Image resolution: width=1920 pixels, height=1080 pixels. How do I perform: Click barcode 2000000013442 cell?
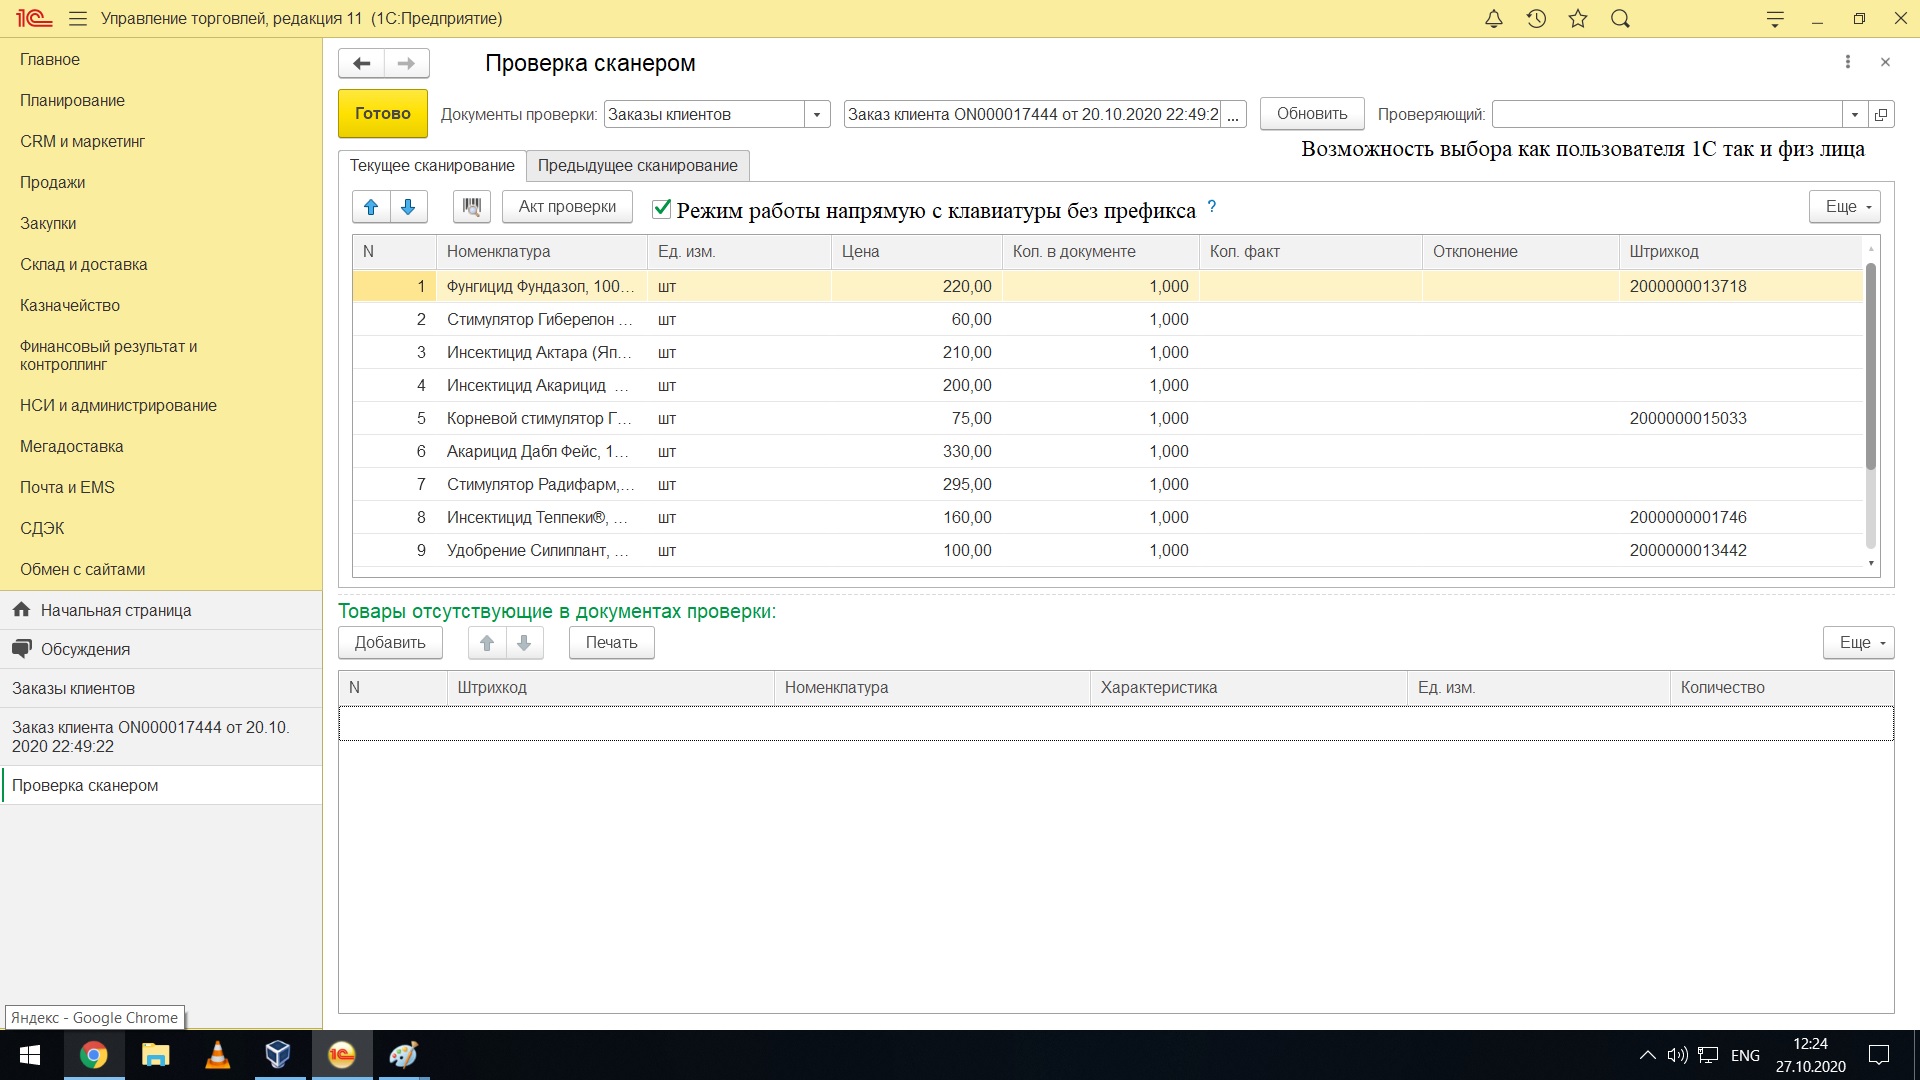pos(1740,551)
